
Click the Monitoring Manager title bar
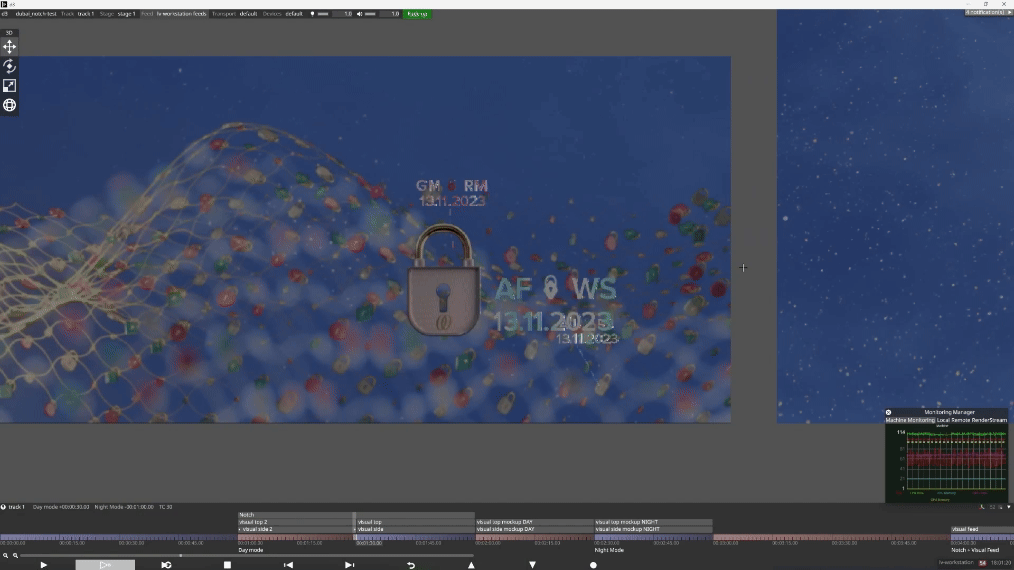click(x=949, y=412)
